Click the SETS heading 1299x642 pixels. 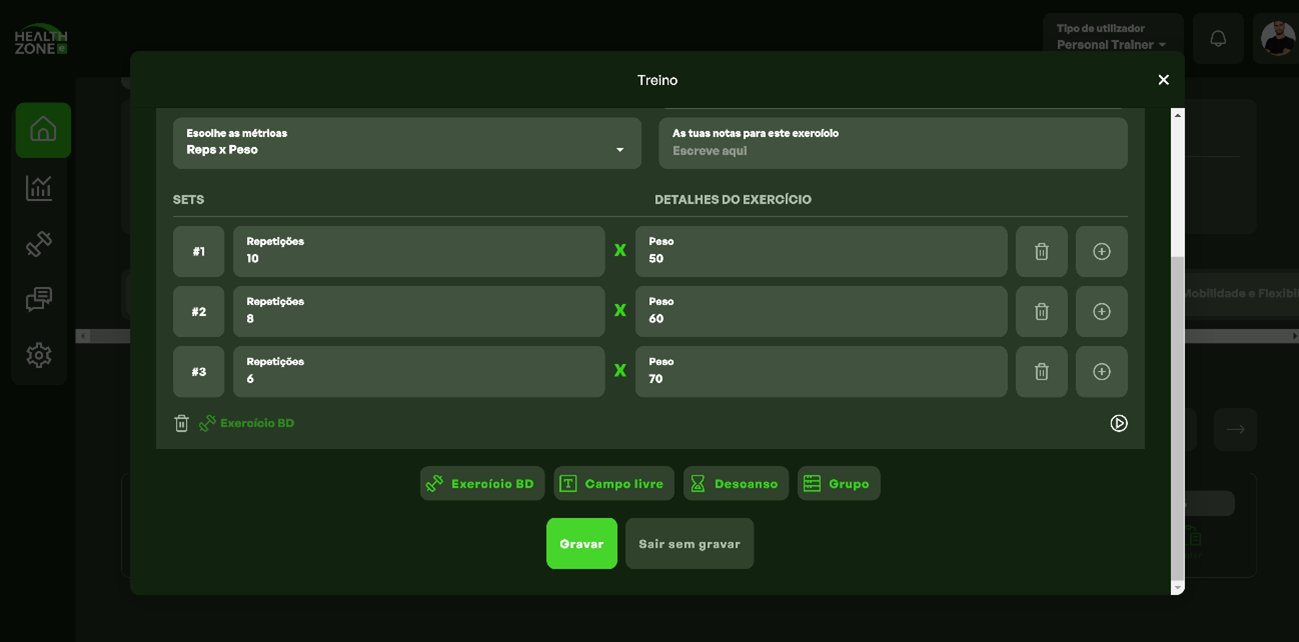188,200
